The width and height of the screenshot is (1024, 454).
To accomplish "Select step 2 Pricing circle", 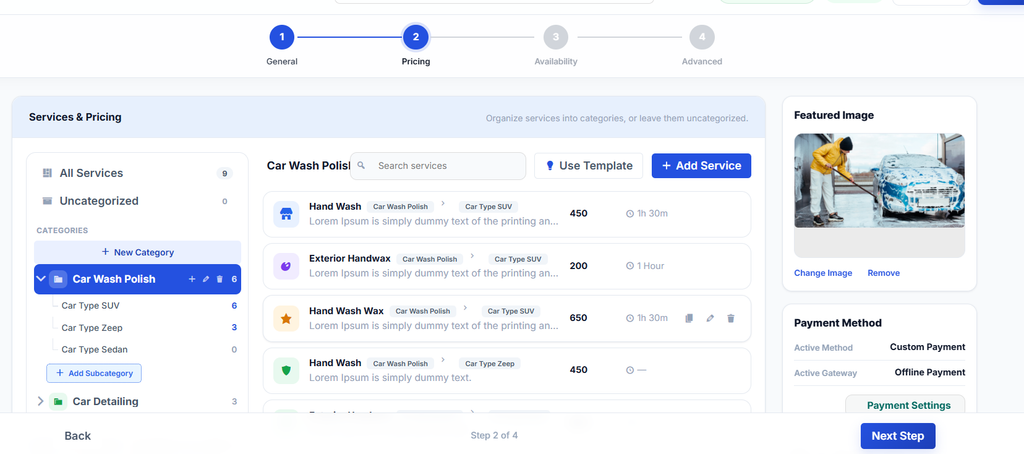I will click(415, 37).
